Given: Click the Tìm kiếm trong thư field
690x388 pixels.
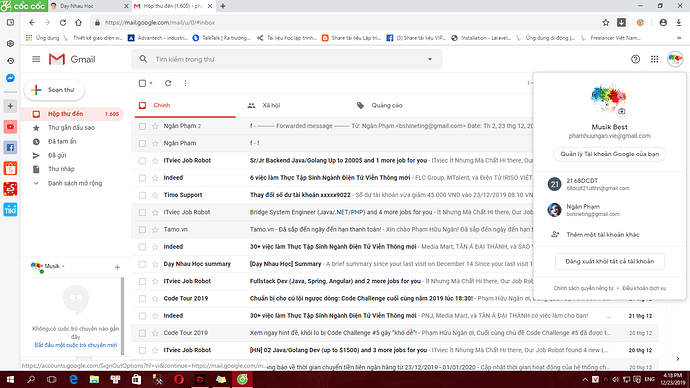Looking at the screenshot, I should 286,59.
